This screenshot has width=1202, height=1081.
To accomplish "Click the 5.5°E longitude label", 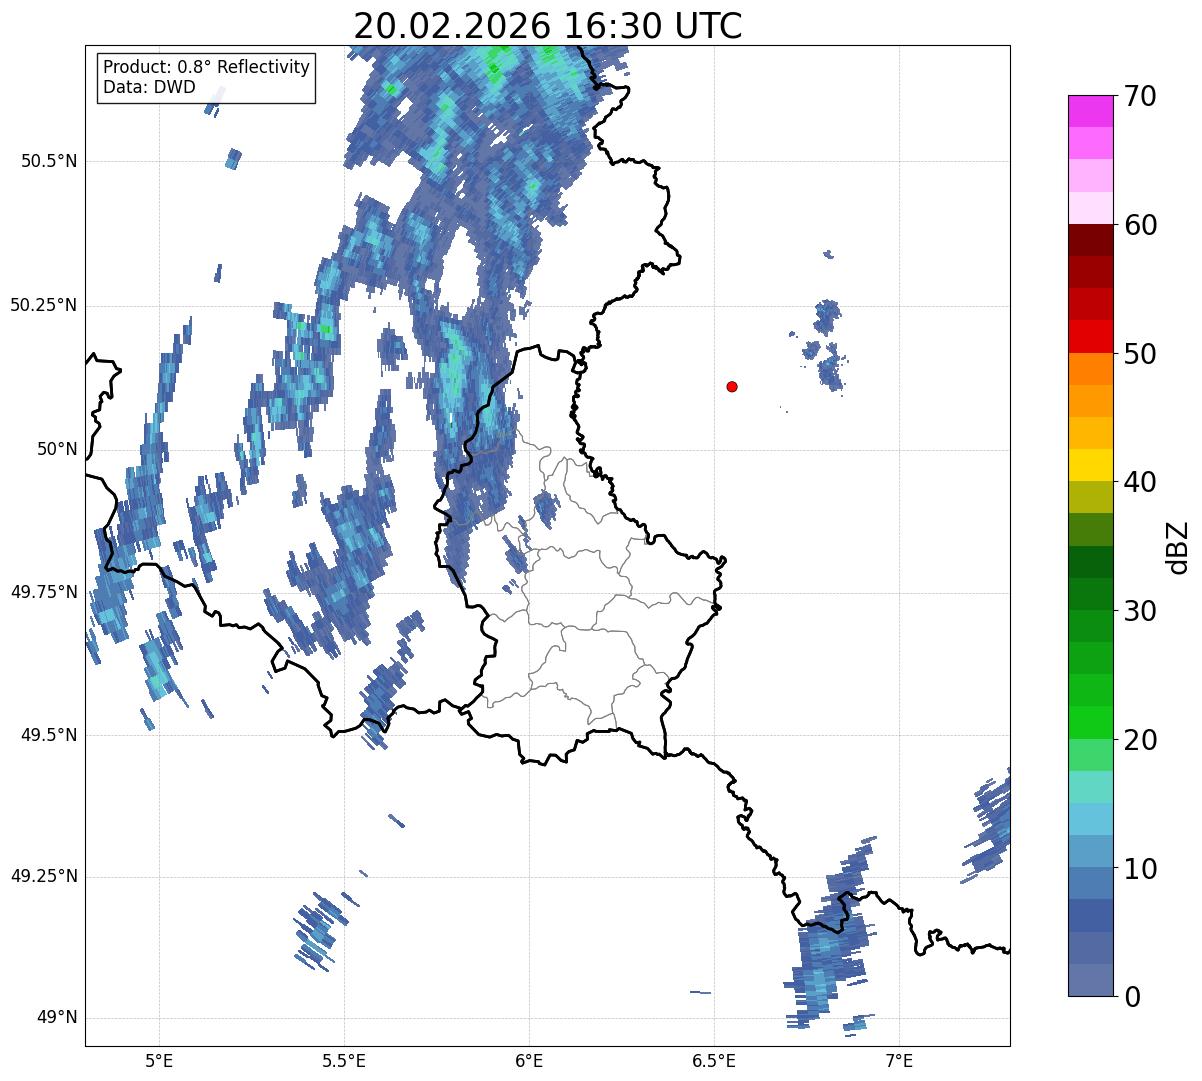I will [x=344, y=1061].
